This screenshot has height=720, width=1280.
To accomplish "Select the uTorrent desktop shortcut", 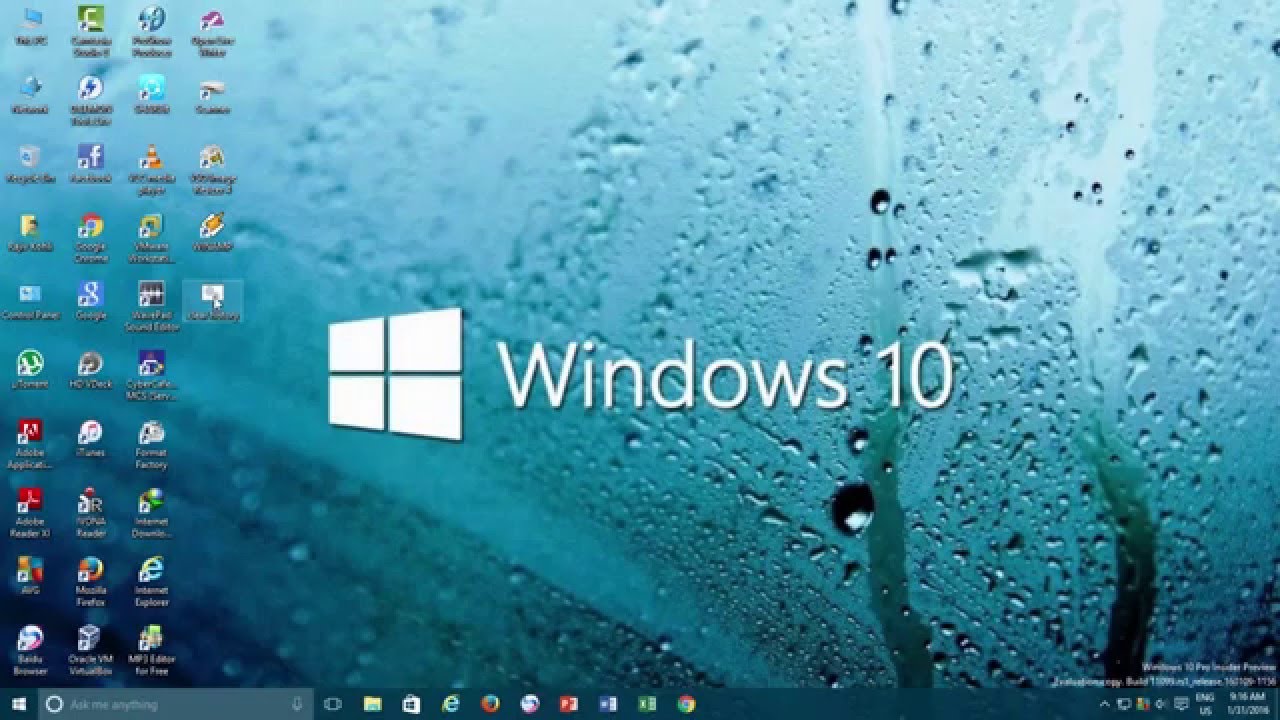I will click(x=30, y=369).
